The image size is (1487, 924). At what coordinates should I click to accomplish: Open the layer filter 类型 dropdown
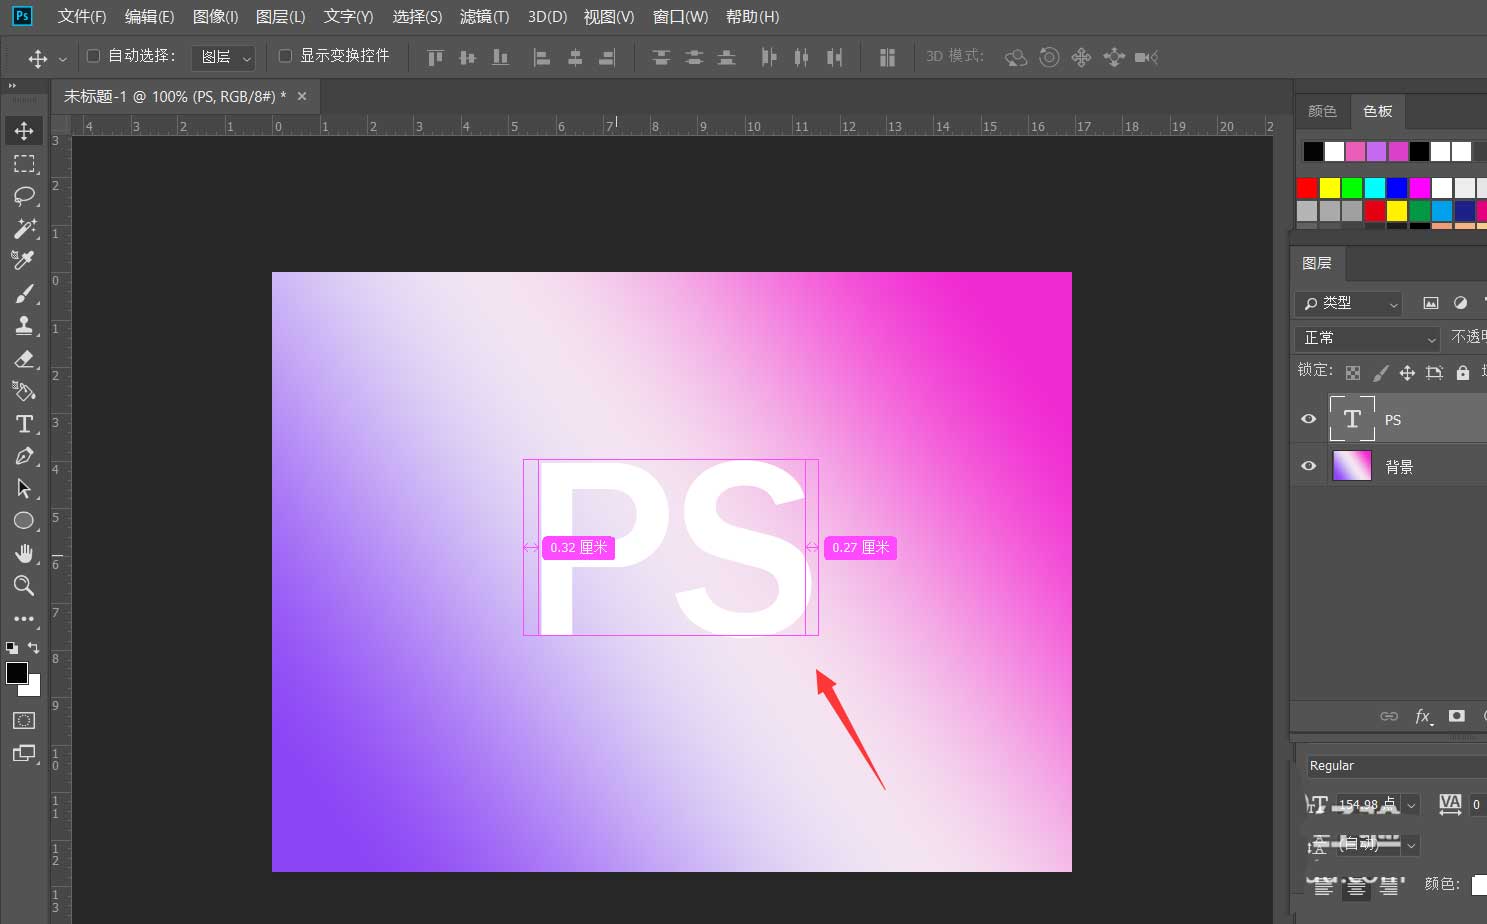pos(1348,303)
